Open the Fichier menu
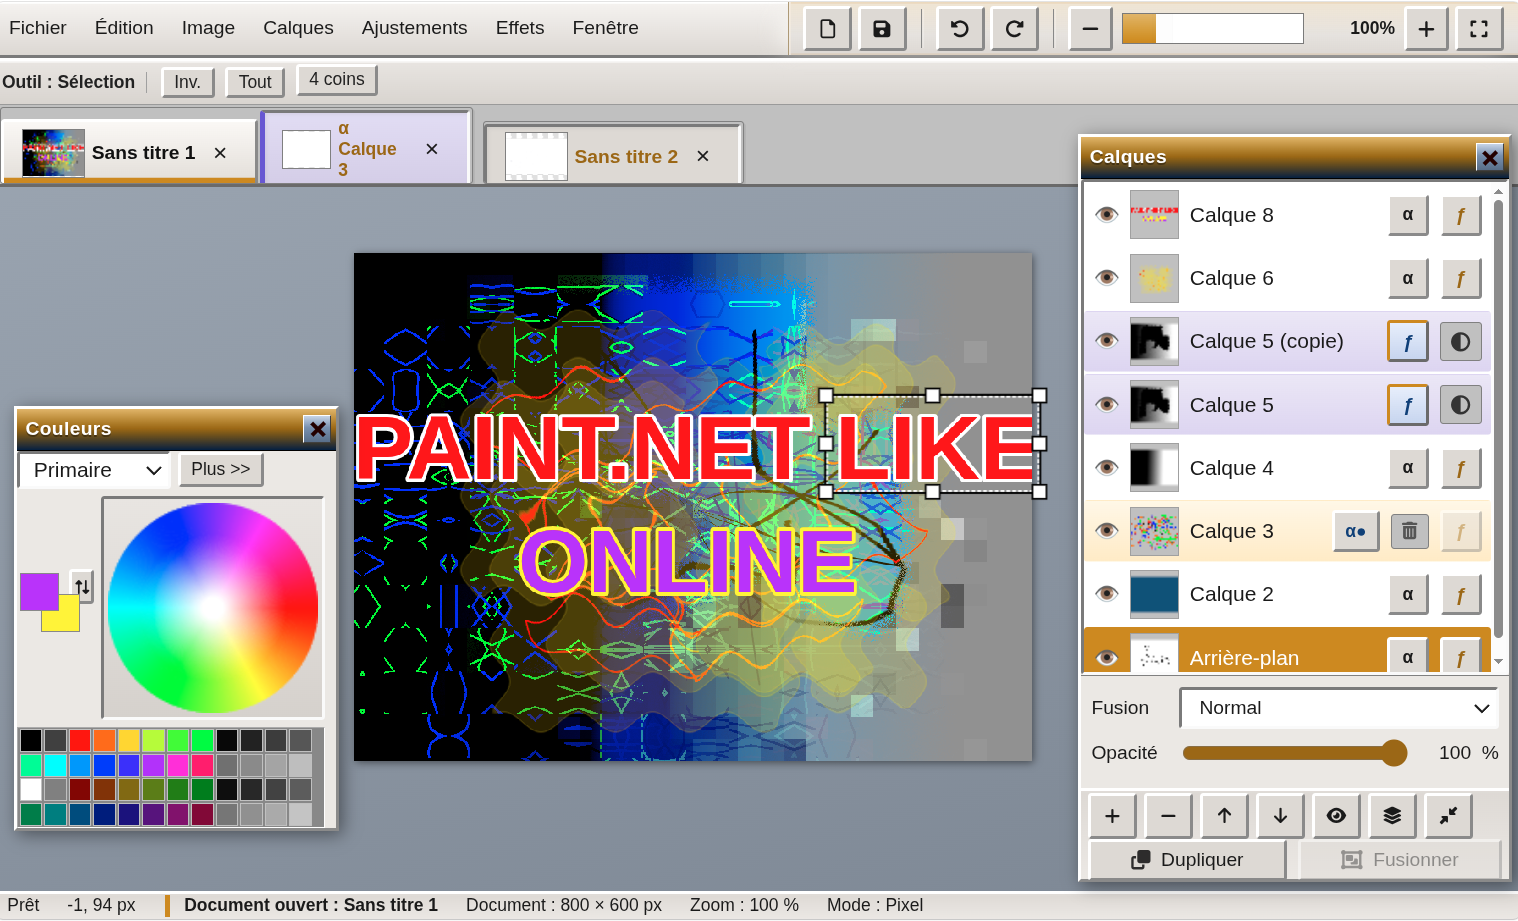Screen dimensions: 1518x921 coord(38,28)
